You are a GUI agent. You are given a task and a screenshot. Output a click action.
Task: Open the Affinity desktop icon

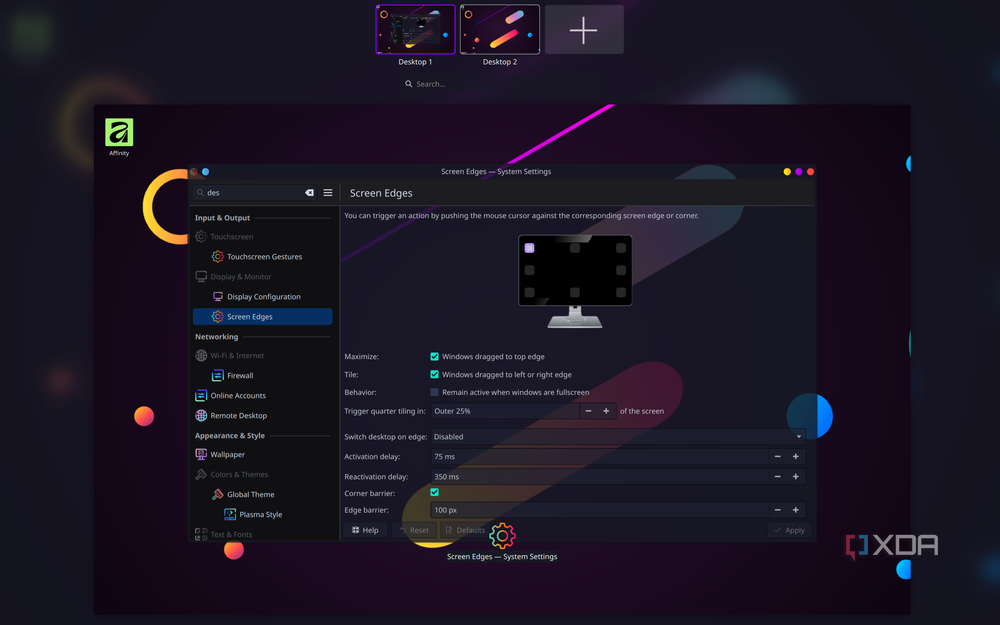click(x=119, y=136)
